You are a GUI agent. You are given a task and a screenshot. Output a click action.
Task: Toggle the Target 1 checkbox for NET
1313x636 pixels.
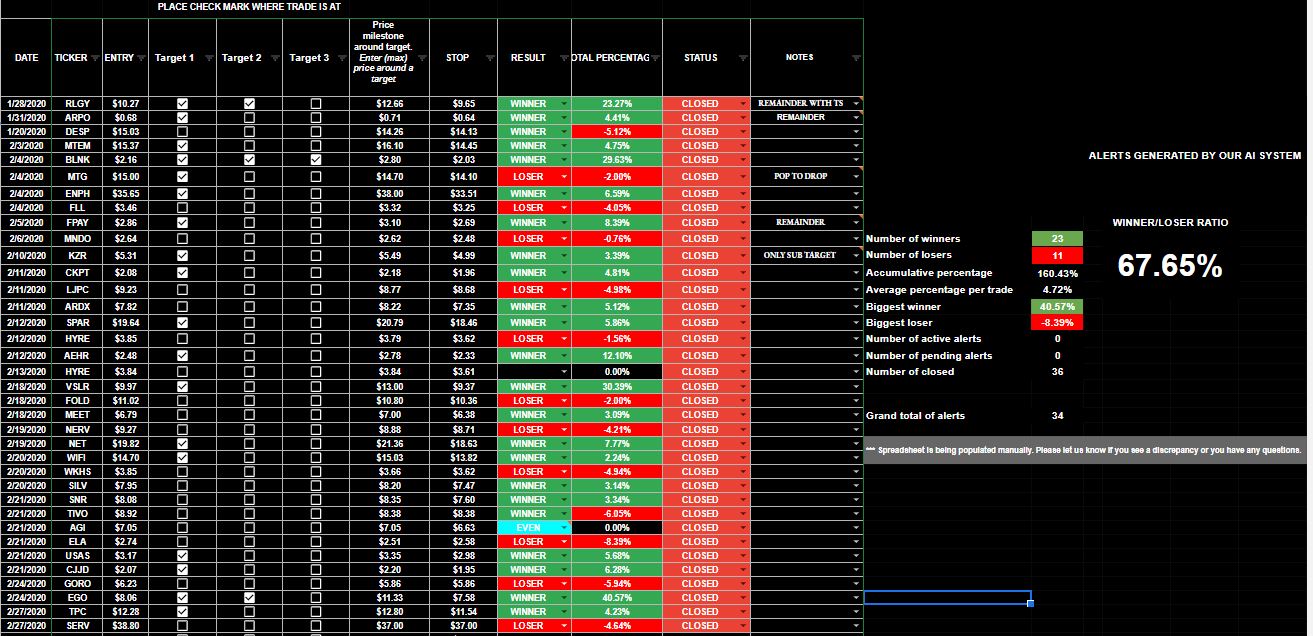pos(182,444)
